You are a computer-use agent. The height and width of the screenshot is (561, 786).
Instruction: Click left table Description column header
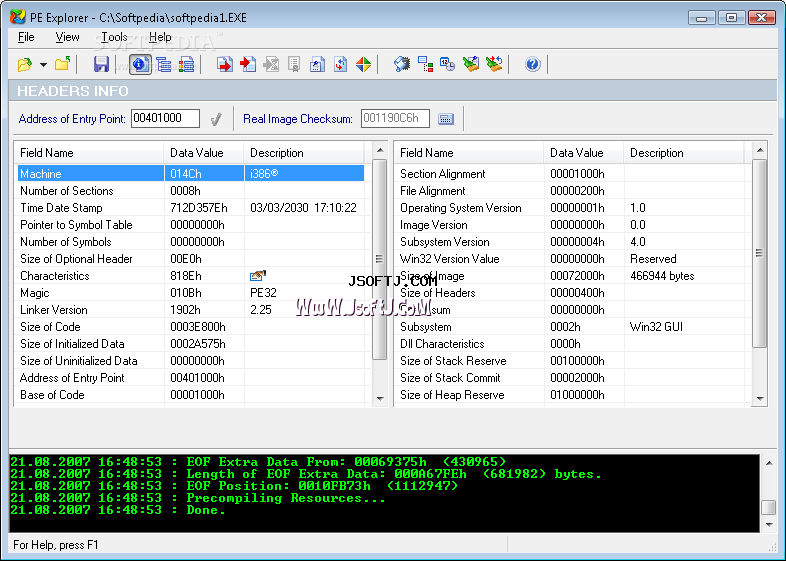pyautogui.click(x=304, y=153)
